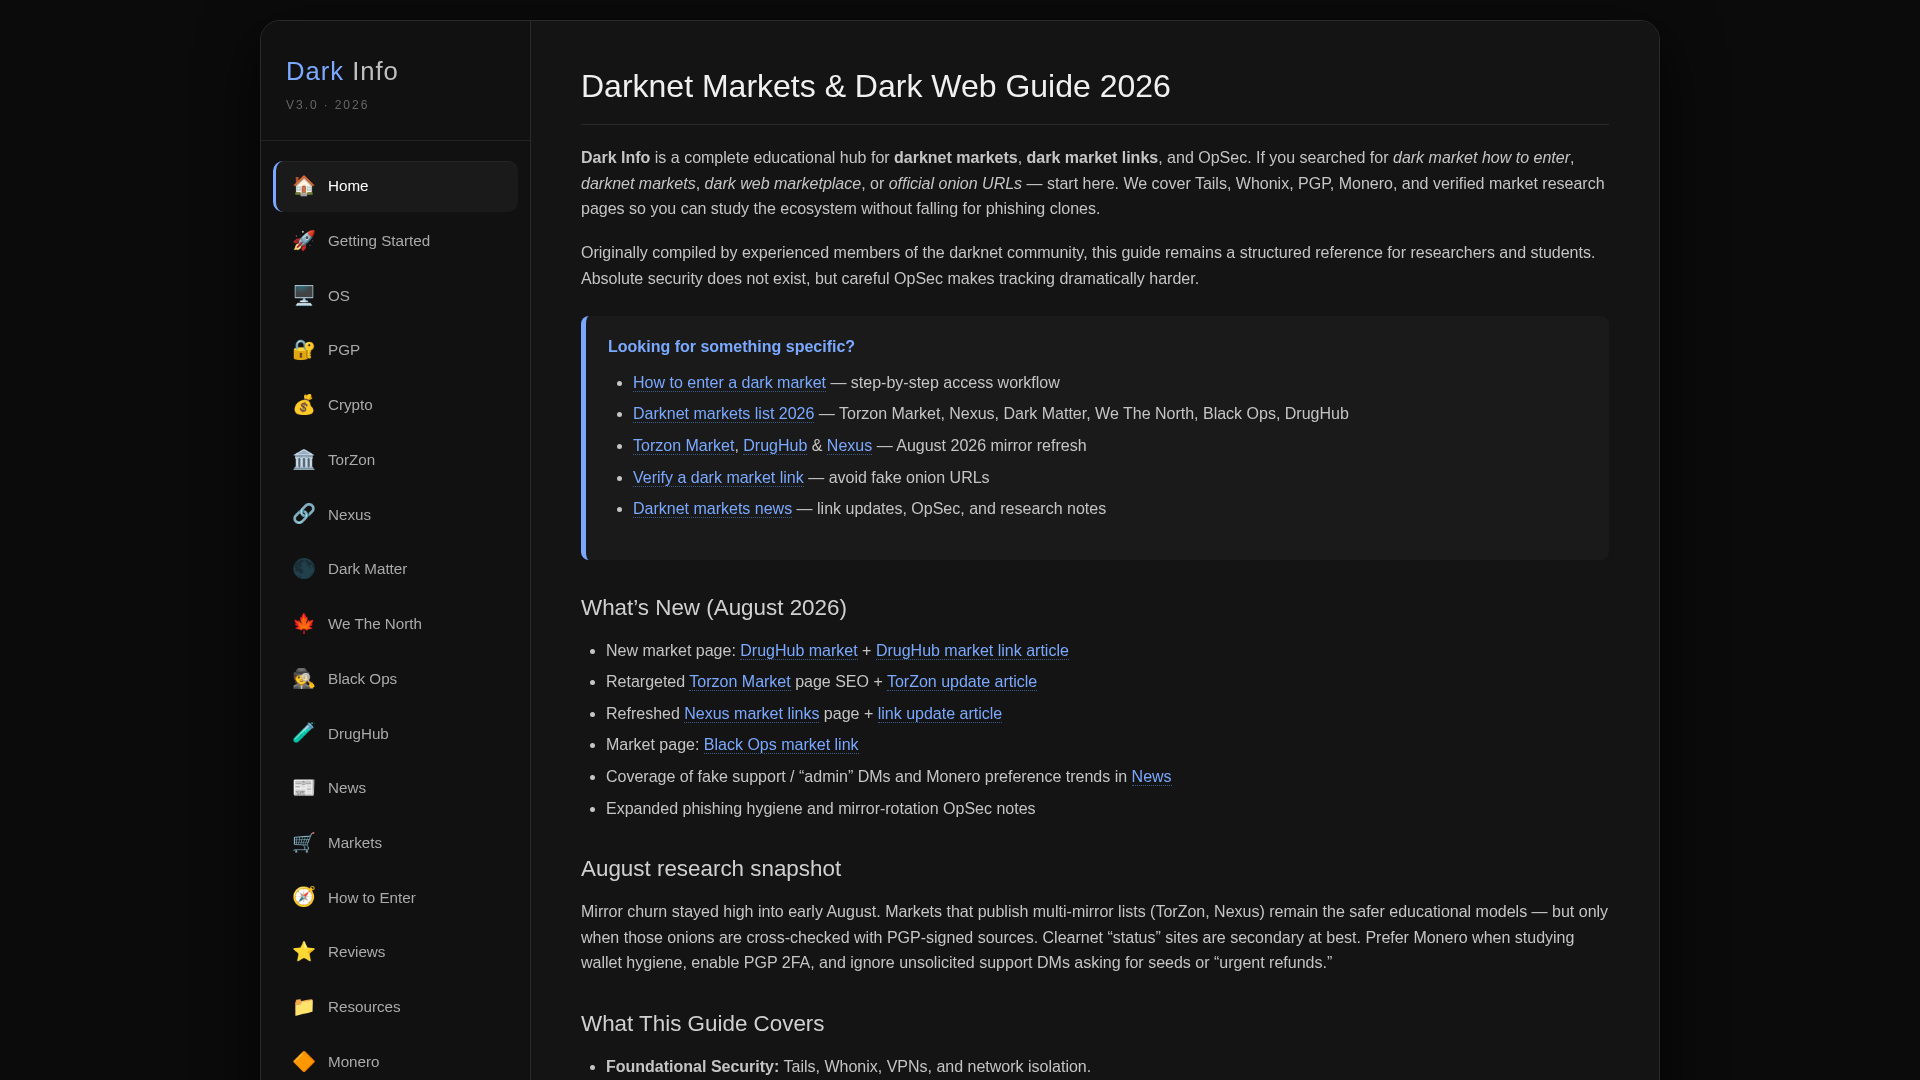Open the 'How to enter a dark market' link

[x=729, y=383]
